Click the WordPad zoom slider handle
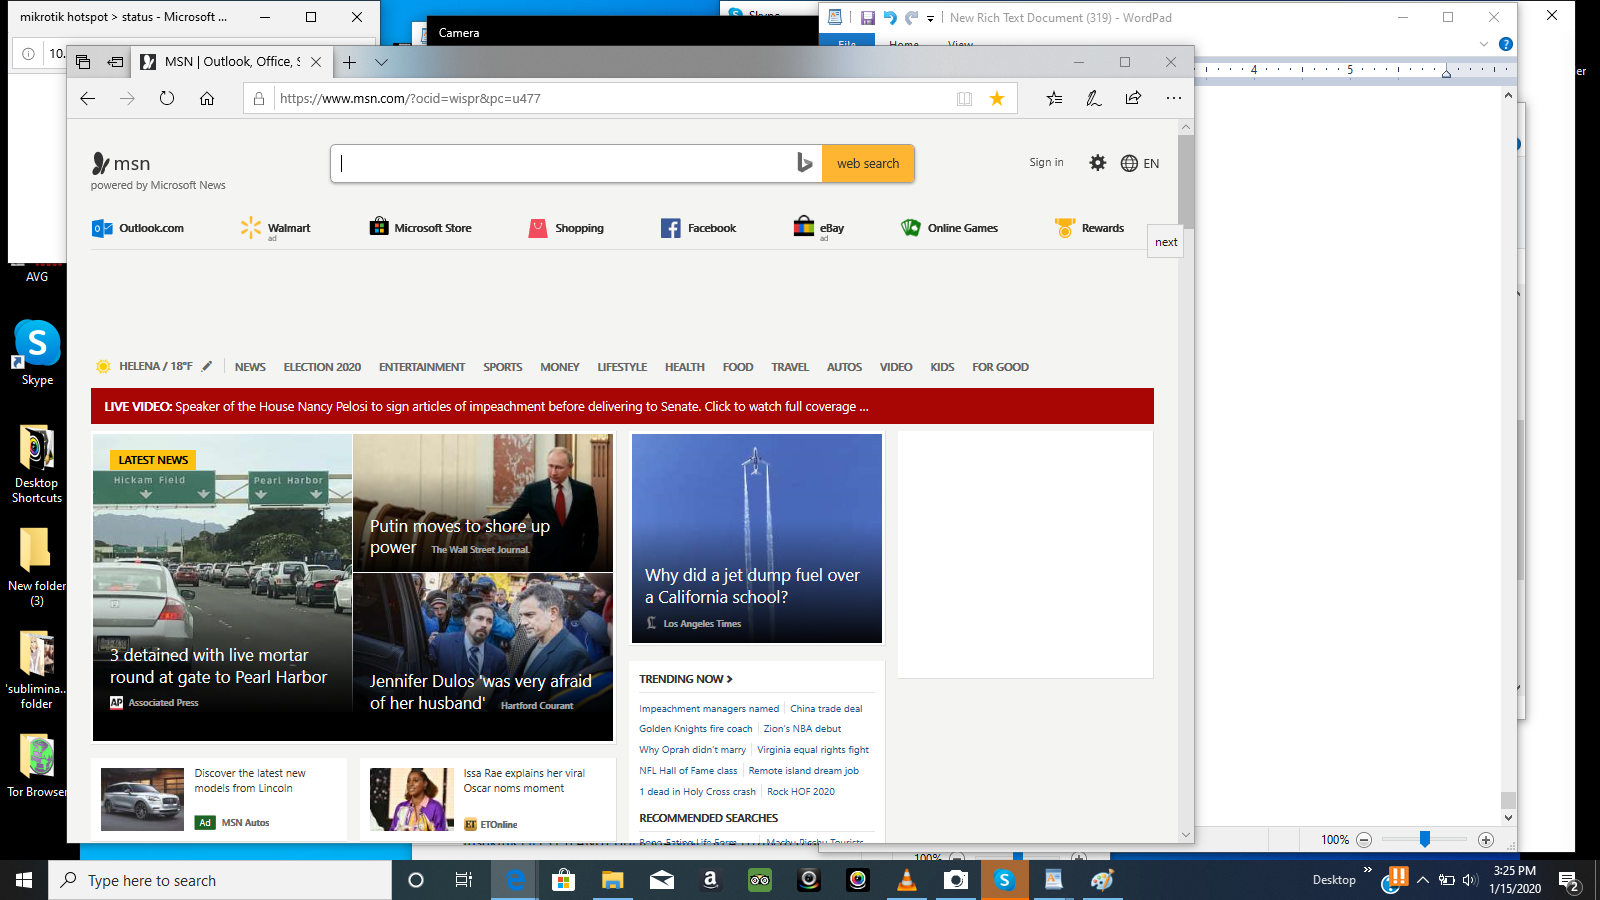The image size is (1600, 900). (1425, 840)
